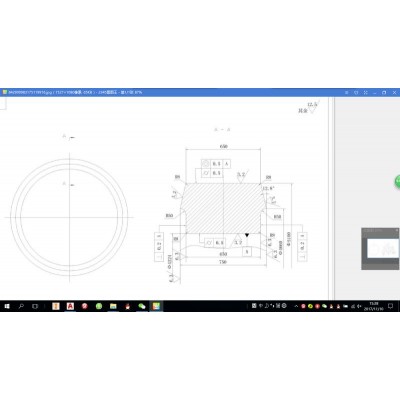Click the skin icon in the title bar
This screenshot has width=400, height=400.
pos(356,92)
